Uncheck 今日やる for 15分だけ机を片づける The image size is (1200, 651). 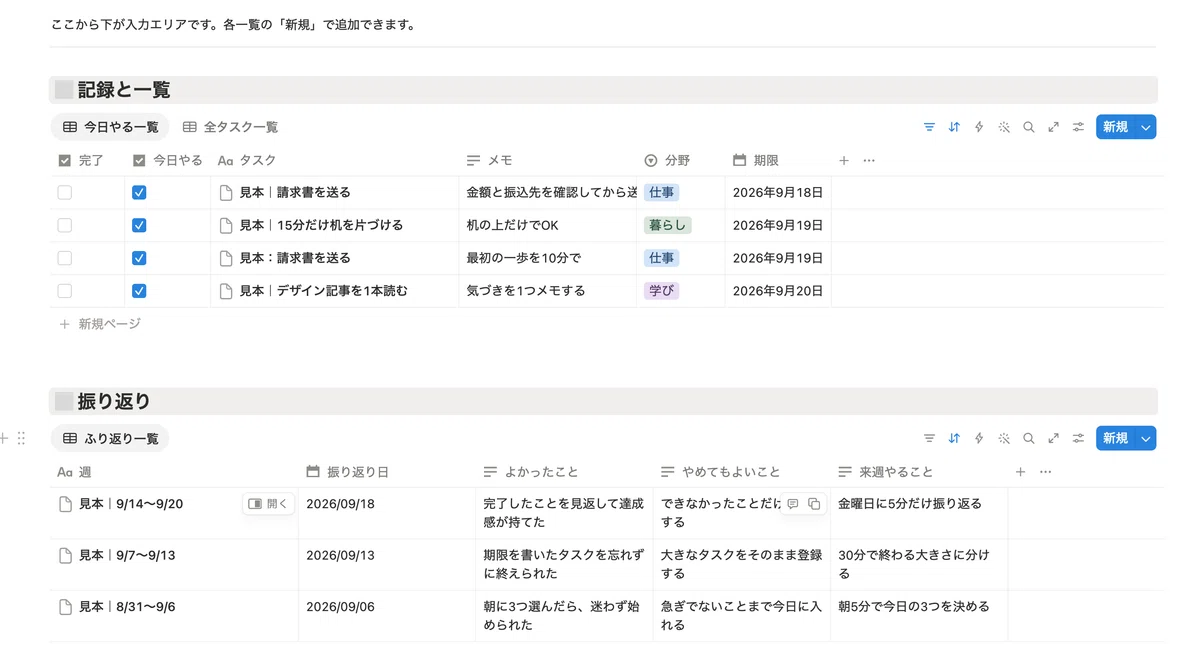click(x=139, y=226)
